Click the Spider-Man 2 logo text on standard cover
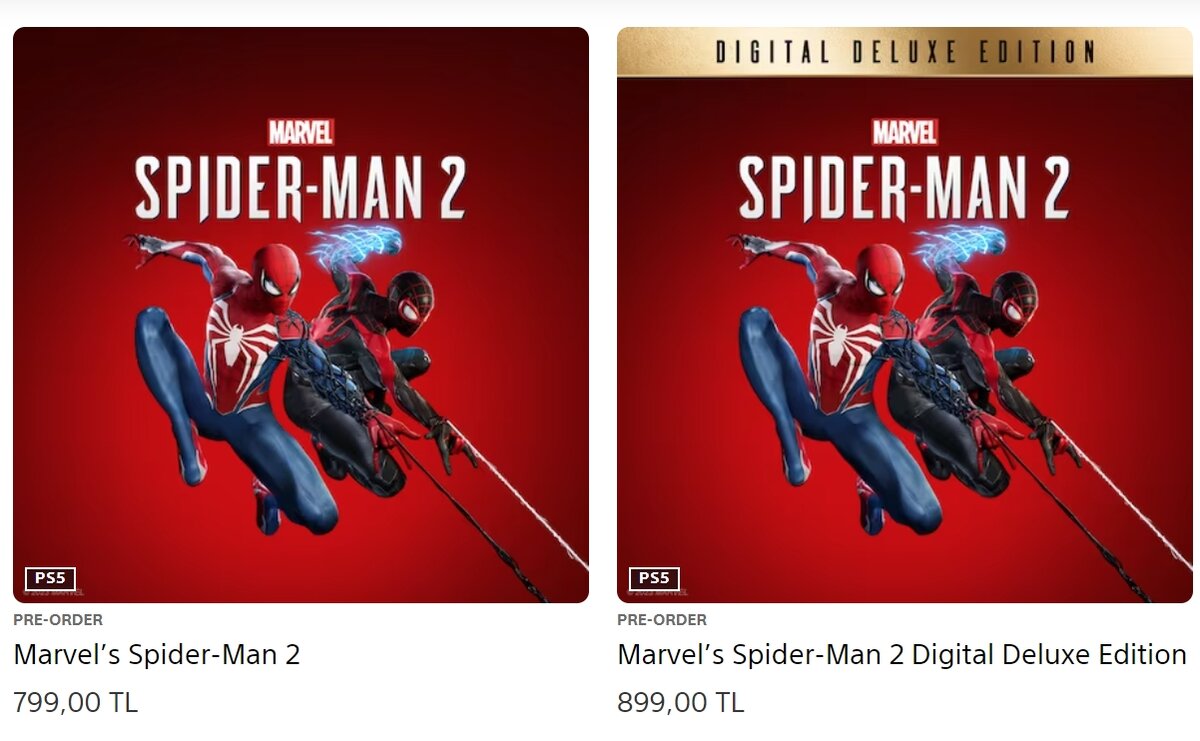 coord(300,187)
